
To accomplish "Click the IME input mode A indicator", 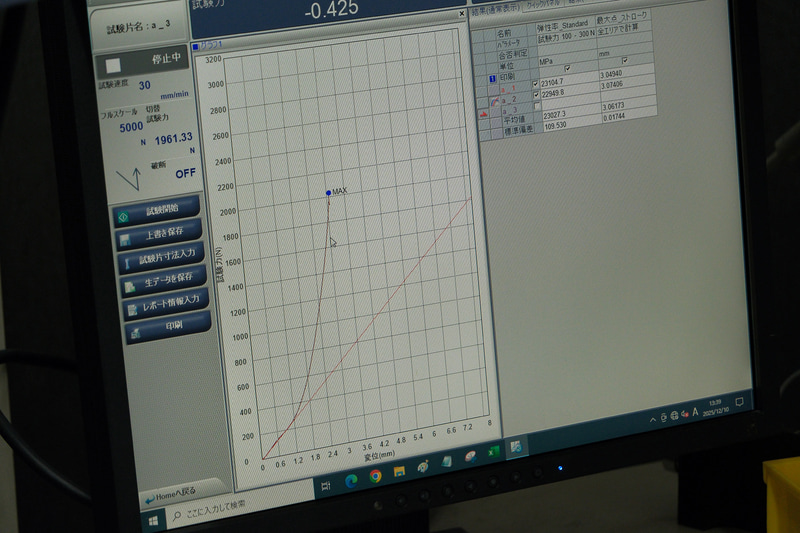I will [695, 412].
